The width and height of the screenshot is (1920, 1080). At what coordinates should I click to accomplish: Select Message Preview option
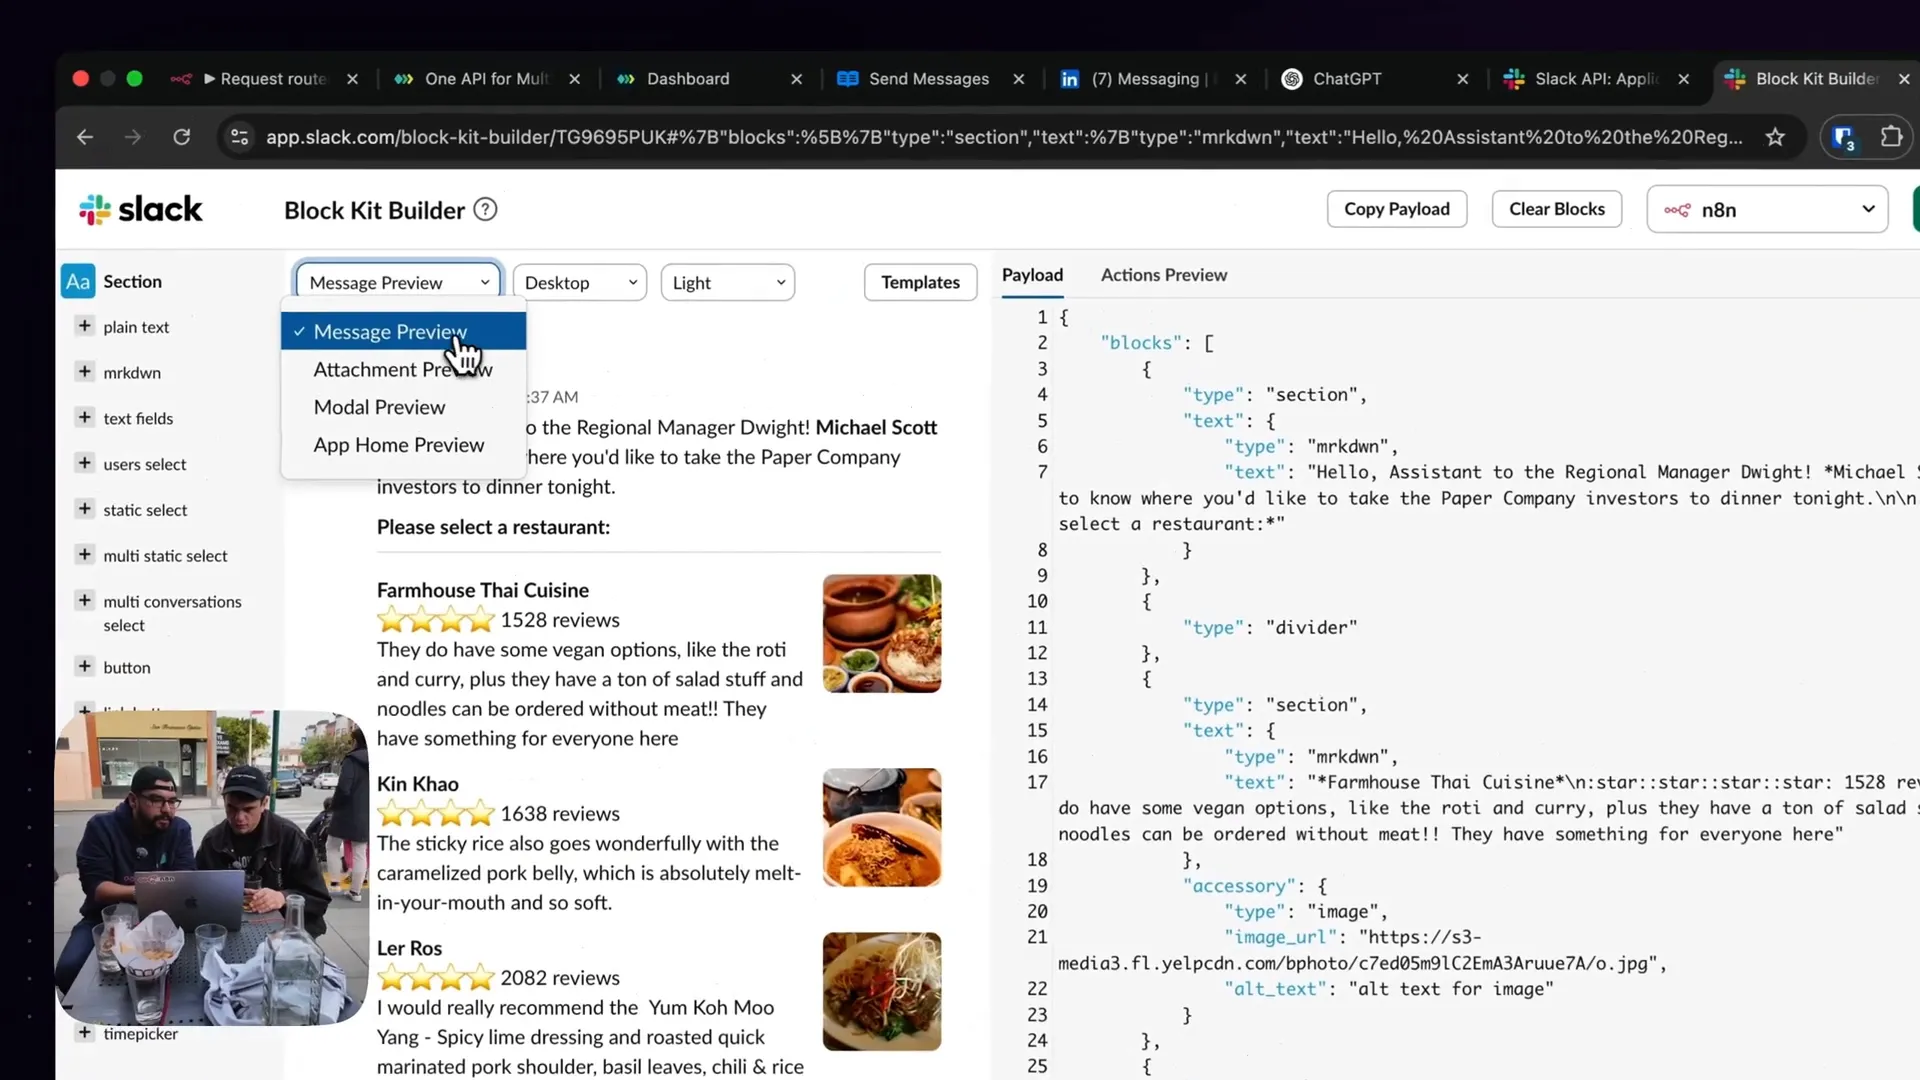tap(403, 332)
